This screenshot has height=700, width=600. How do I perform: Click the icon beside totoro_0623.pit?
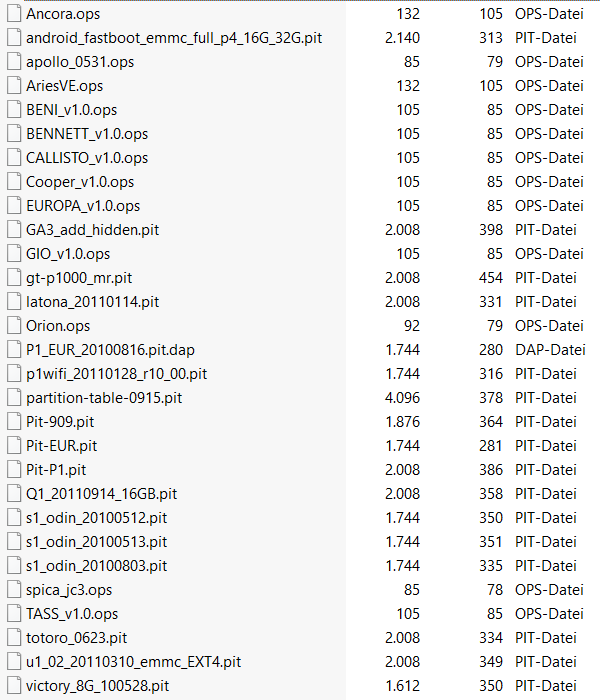pos(13,638)
